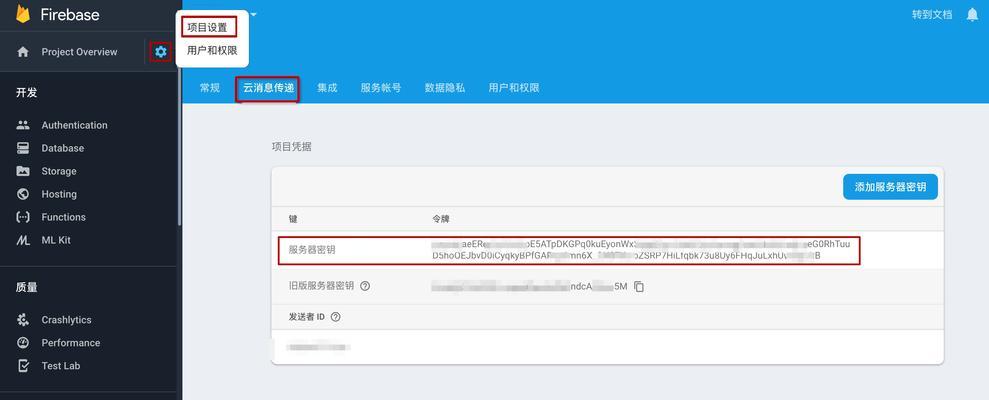Viewport: 989px width, 400px height.
Task: Click the 键 column header
Action: [293, 219]
